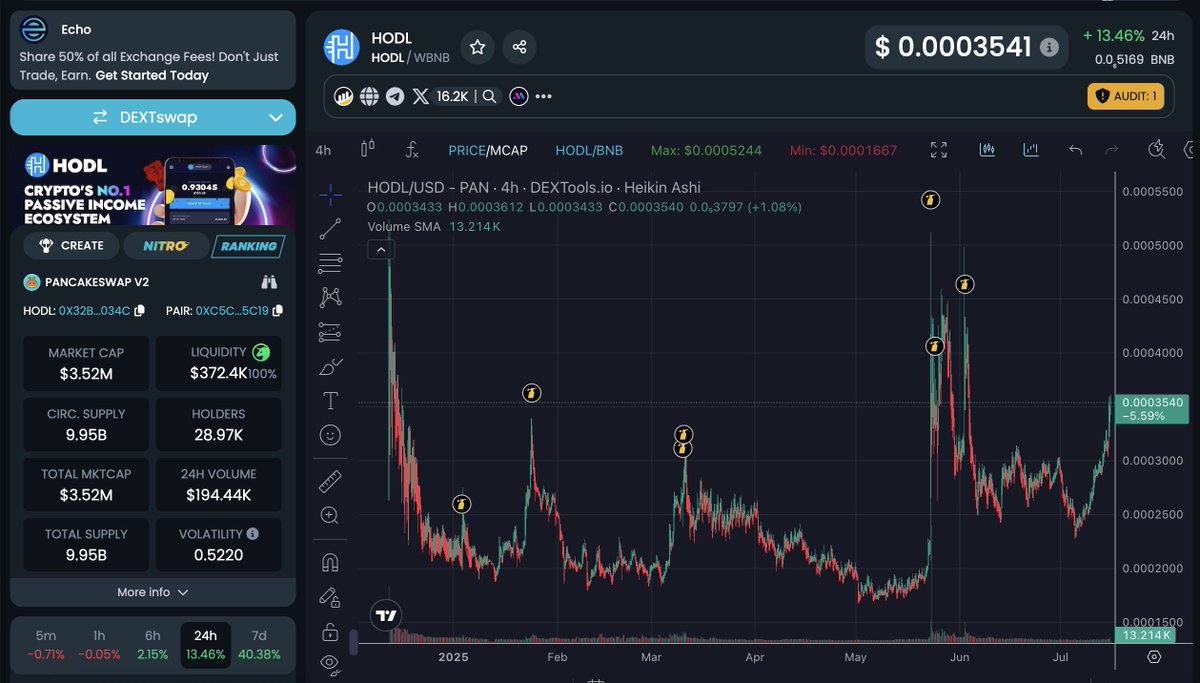Click Get Started Today in Echo ad
Screen dimensions: 1200x683
pos(152,75)
